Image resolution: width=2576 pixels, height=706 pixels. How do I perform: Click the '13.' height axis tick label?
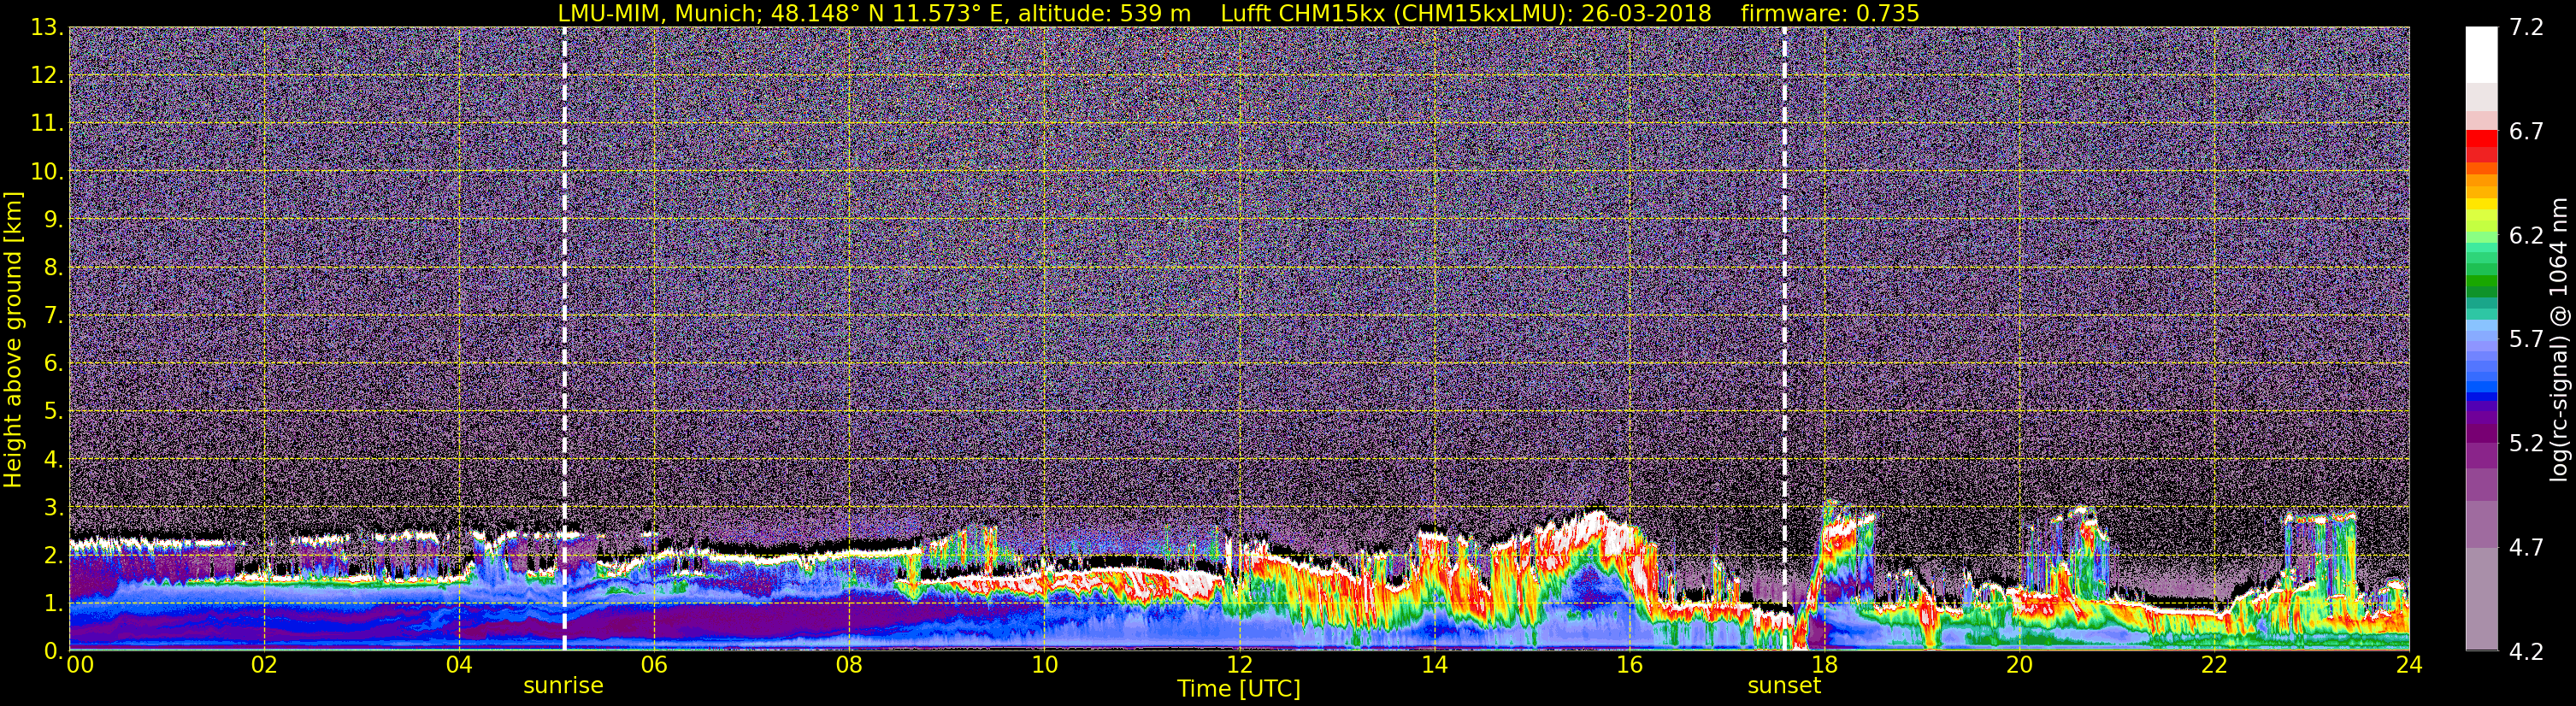(46, 28)
